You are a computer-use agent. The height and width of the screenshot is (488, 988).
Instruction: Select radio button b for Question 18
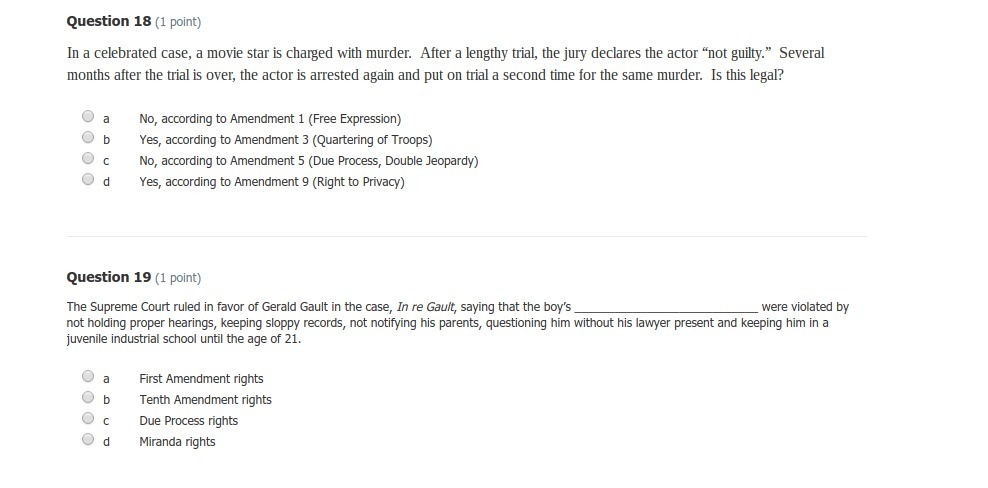click(x=88, y=138)
